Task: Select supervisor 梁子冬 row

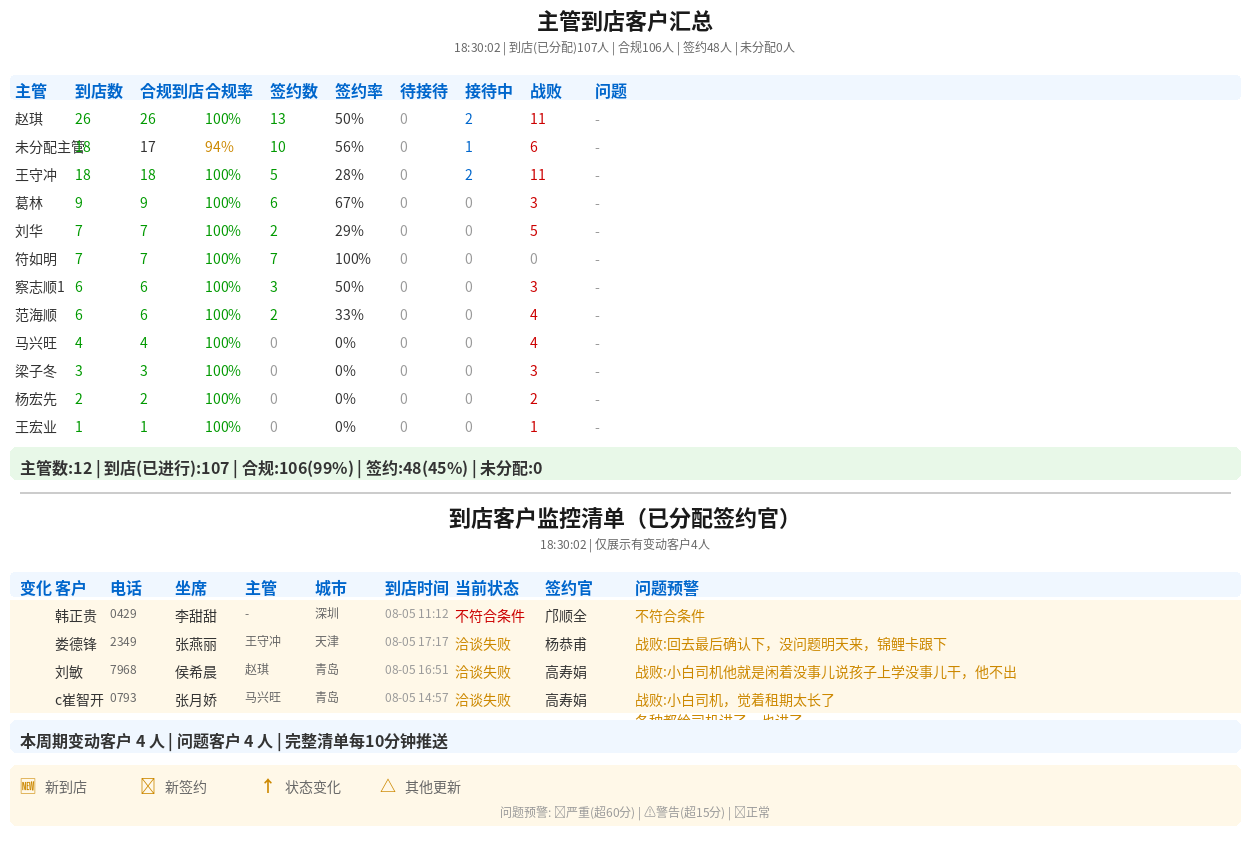Action: pyautogui.click(x=36, y=371)
